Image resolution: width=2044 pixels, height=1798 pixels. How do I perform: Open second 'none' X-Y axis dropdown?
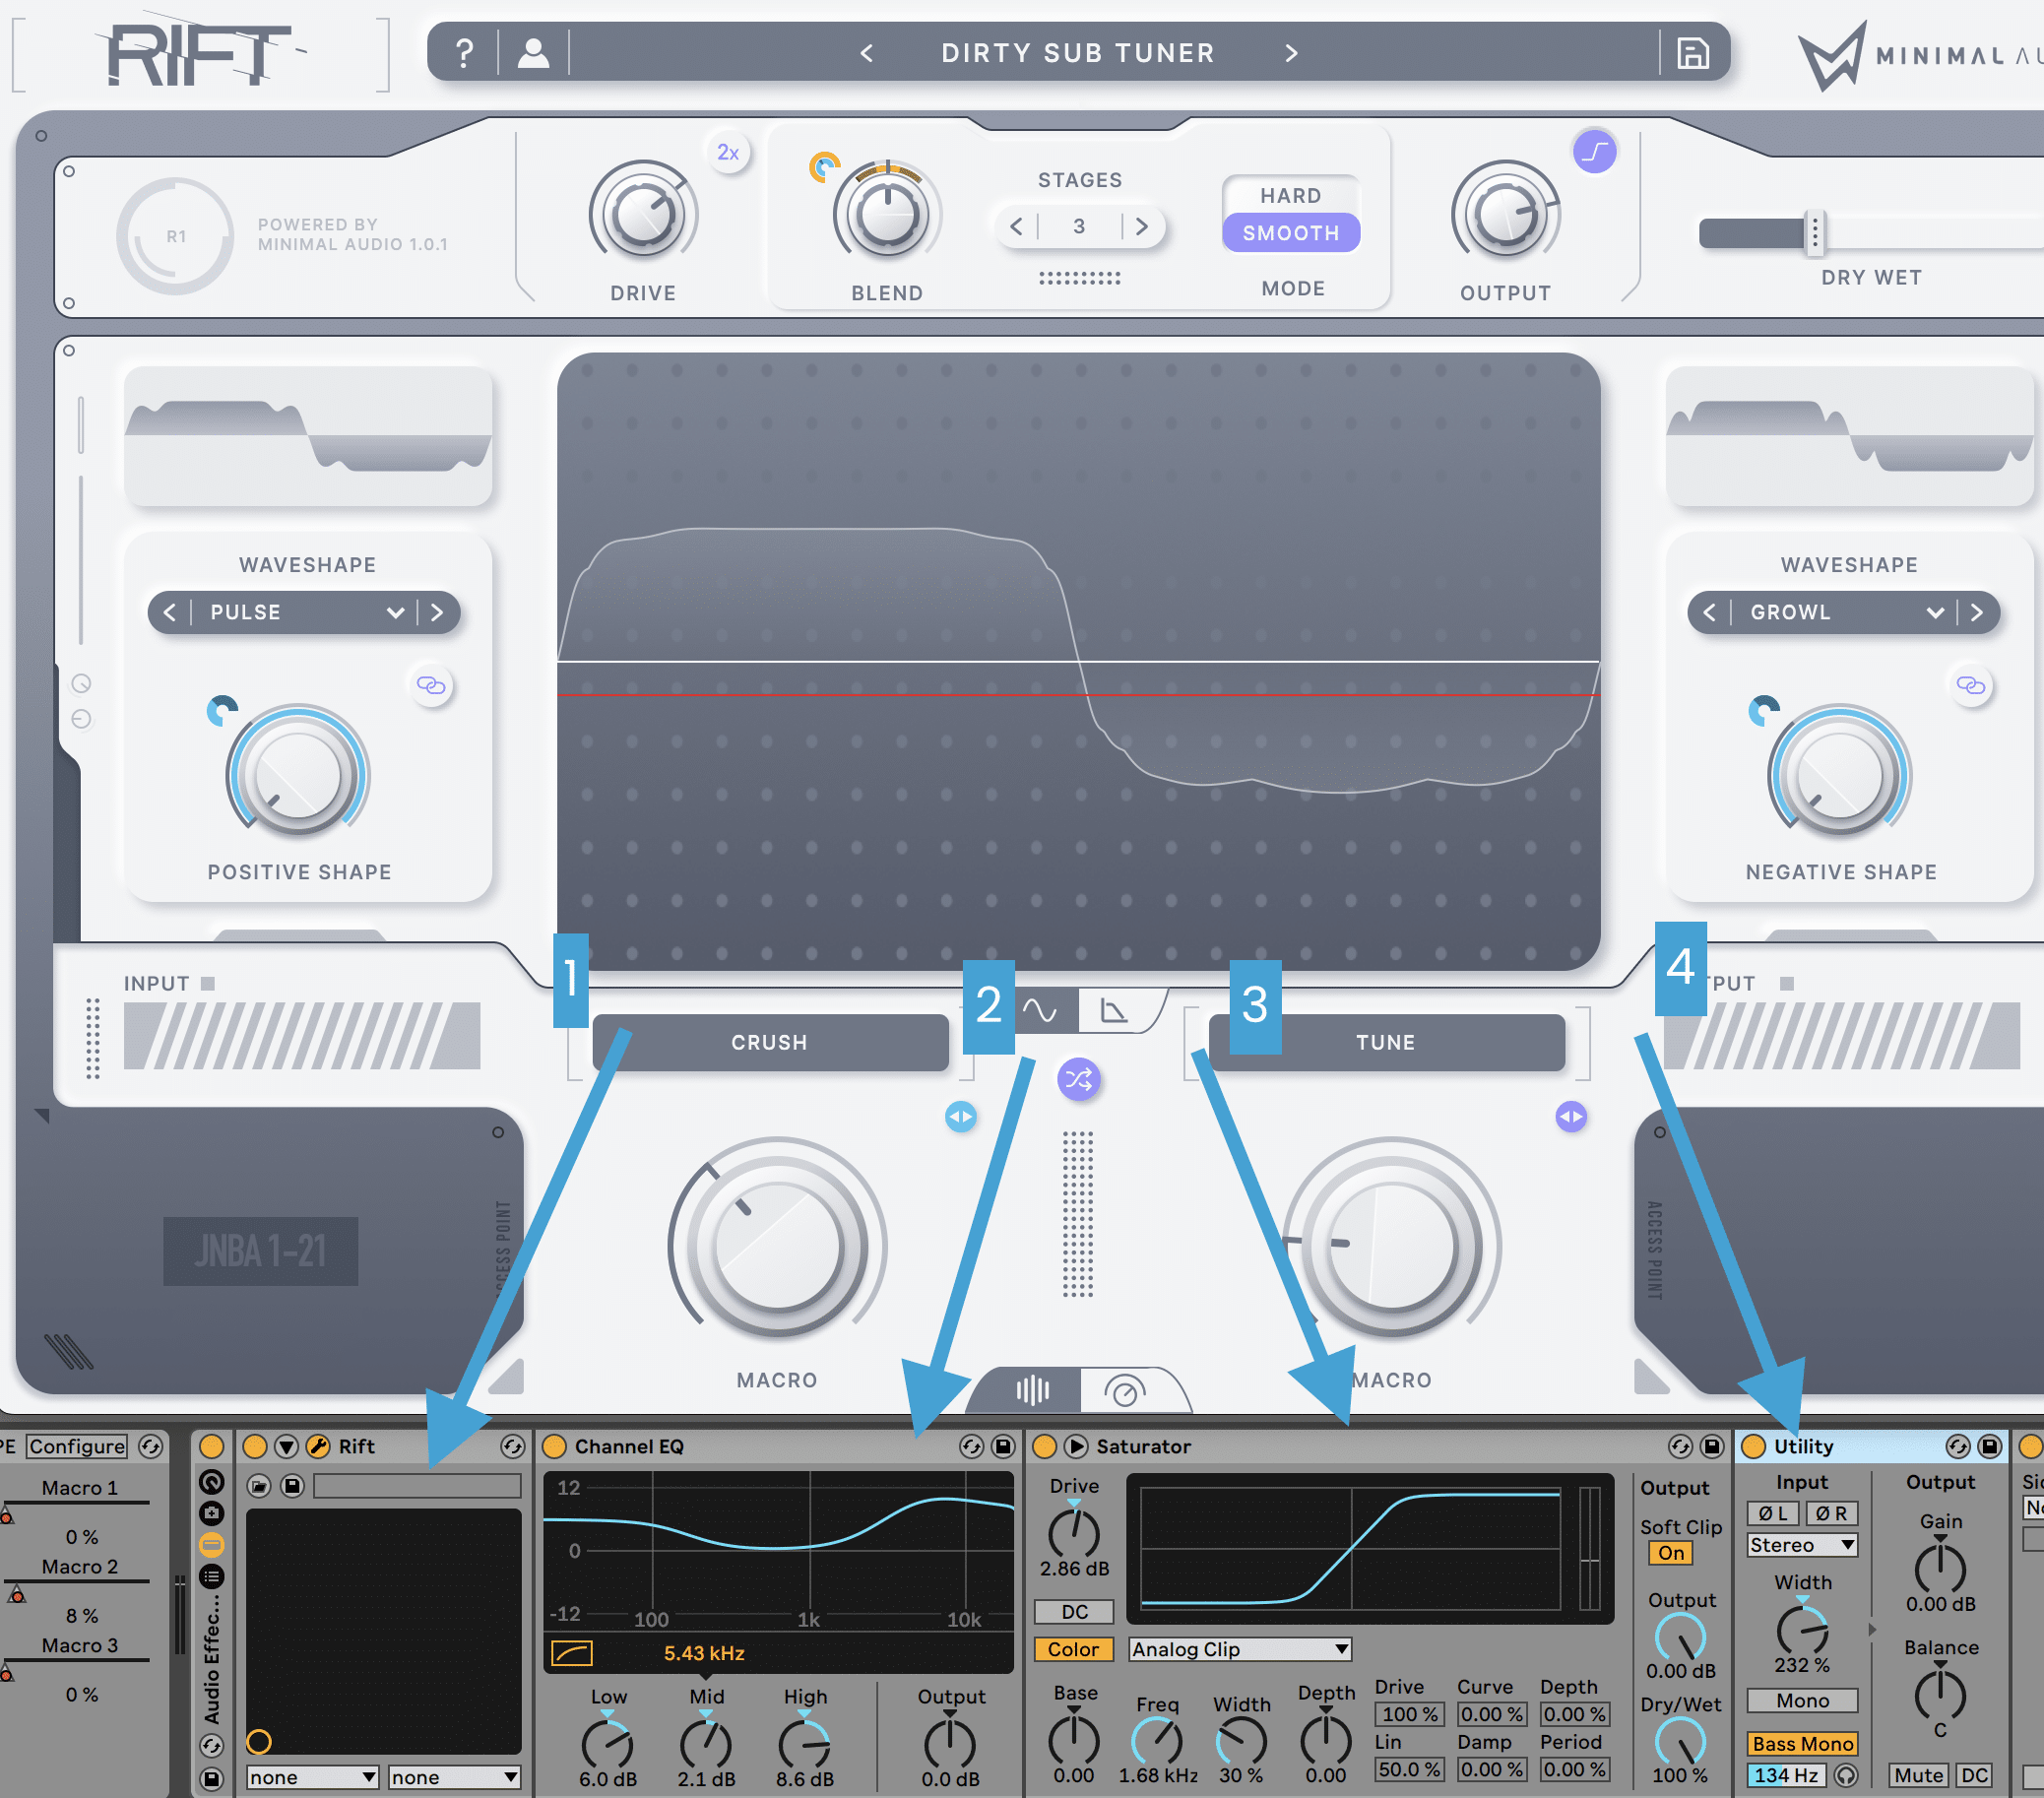click(455, 1777)
